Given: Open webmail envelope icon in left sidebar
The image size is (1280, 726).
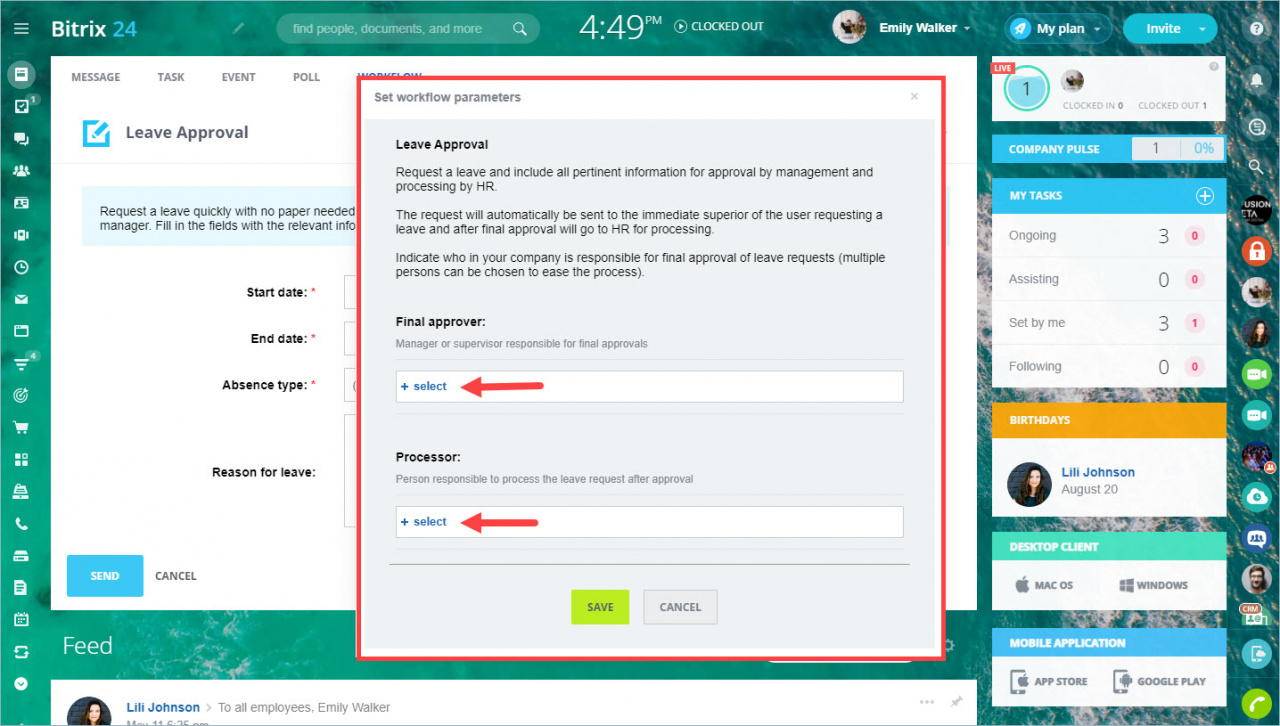Looking at the screenshot, I should [21, 299].
